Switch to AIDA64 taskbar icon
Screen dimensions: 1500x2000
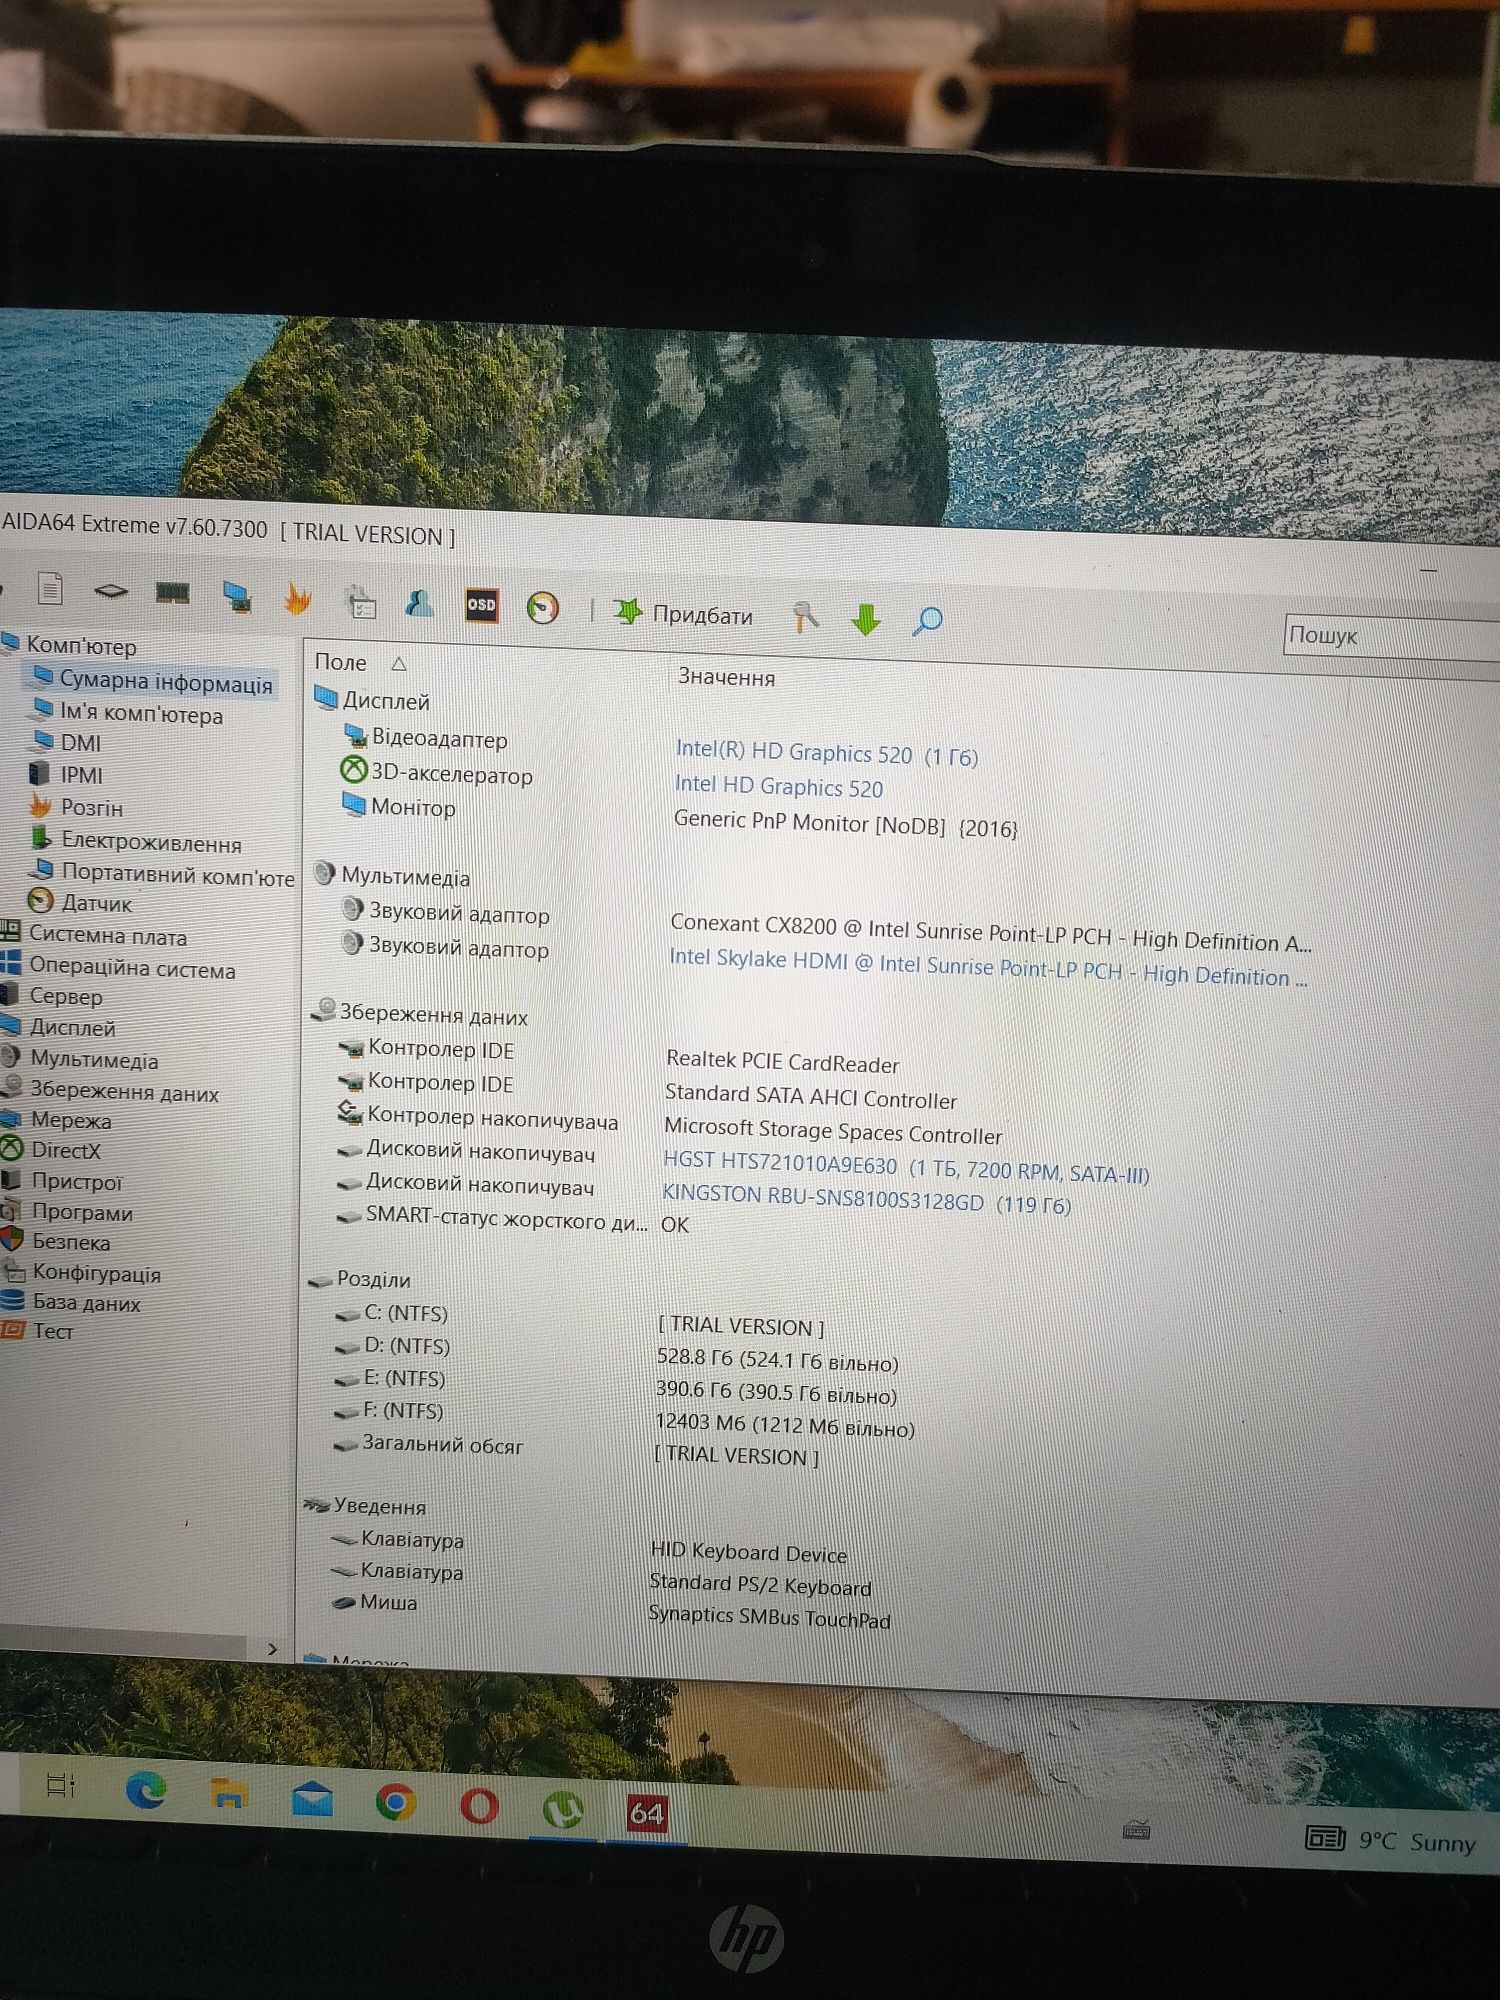(x=646, y=1813)
